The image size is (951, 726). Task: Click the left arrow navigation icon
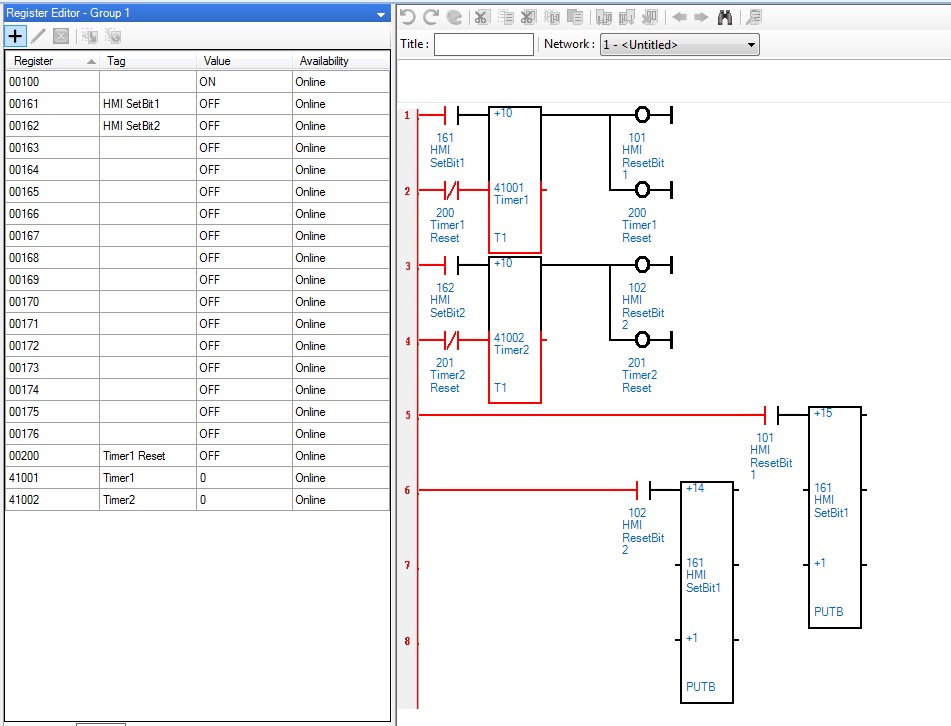tap(679, 17)
